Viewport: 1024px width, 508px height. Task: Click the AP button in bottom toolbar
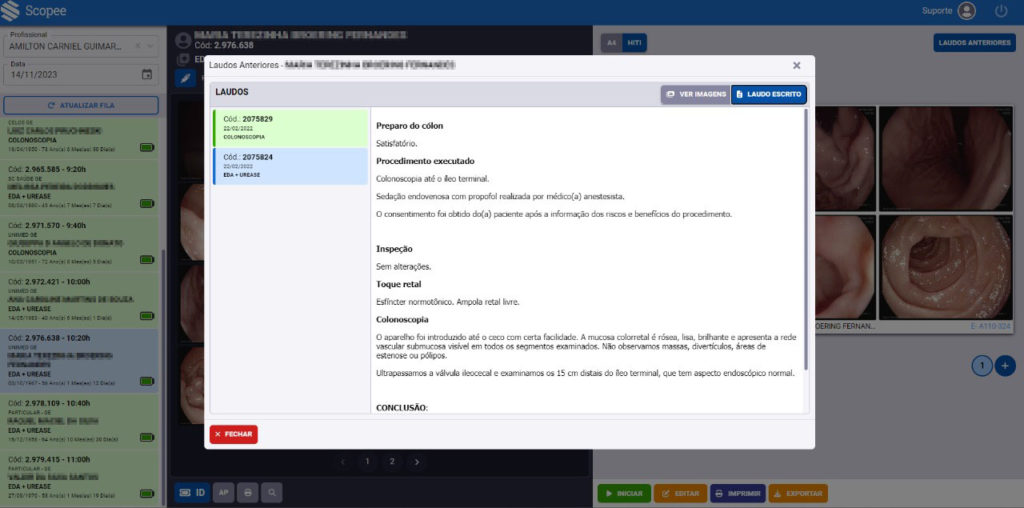point(223,493)
